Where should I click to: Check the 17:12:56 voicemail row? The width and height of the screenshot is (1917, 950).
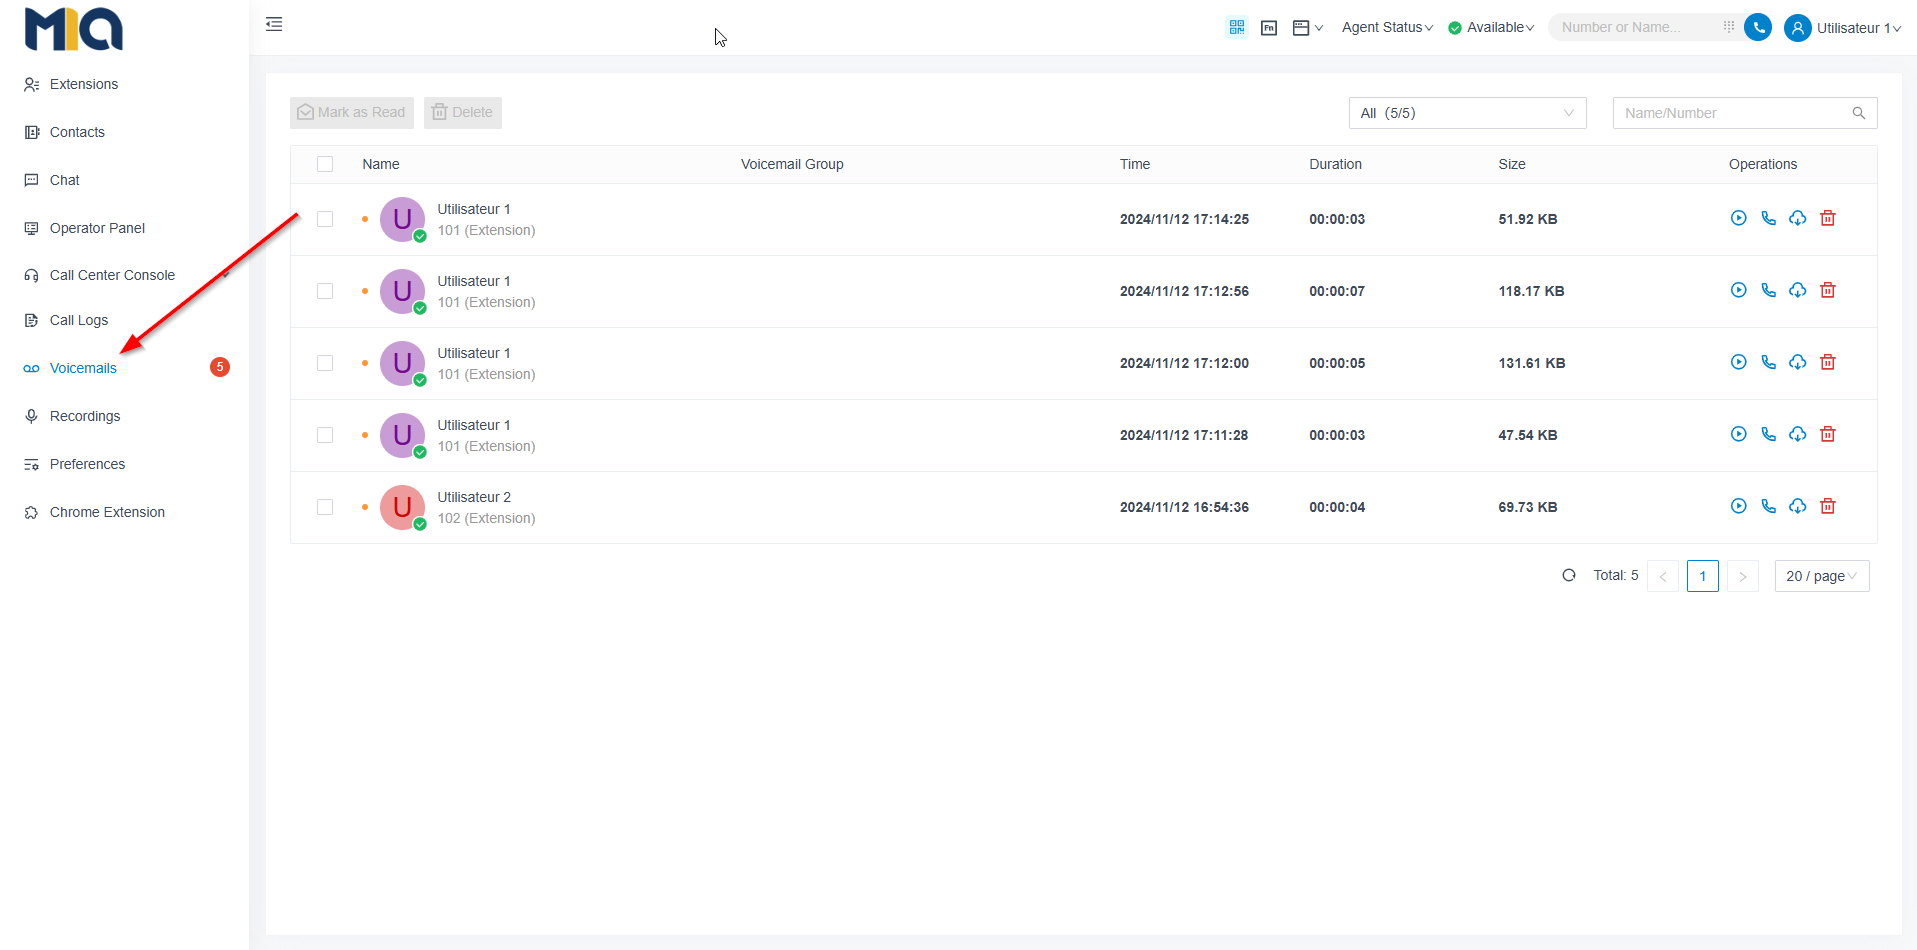325,291
